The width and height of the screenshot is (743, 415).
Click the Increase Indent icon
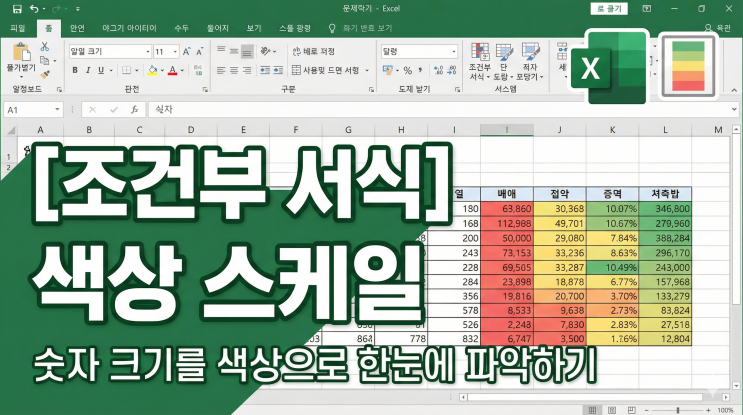coord(278,70)
